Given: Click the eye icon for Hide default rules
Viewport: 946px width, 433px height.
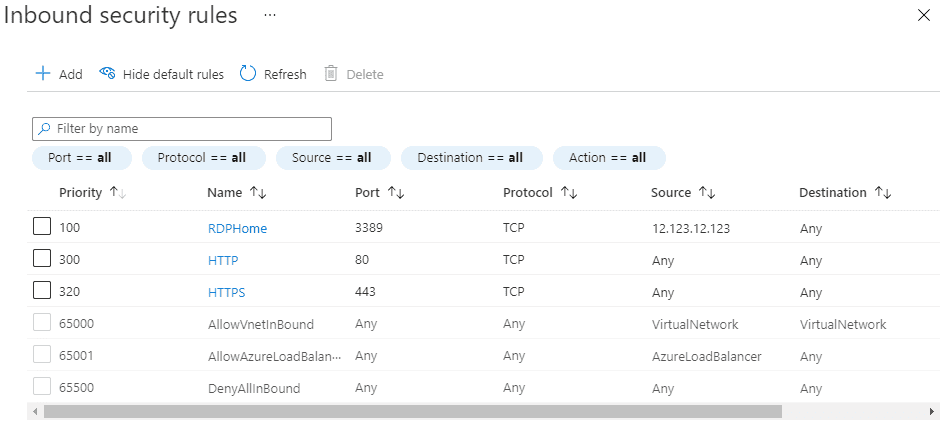Looking at the screenshot, I should point(107,73).
